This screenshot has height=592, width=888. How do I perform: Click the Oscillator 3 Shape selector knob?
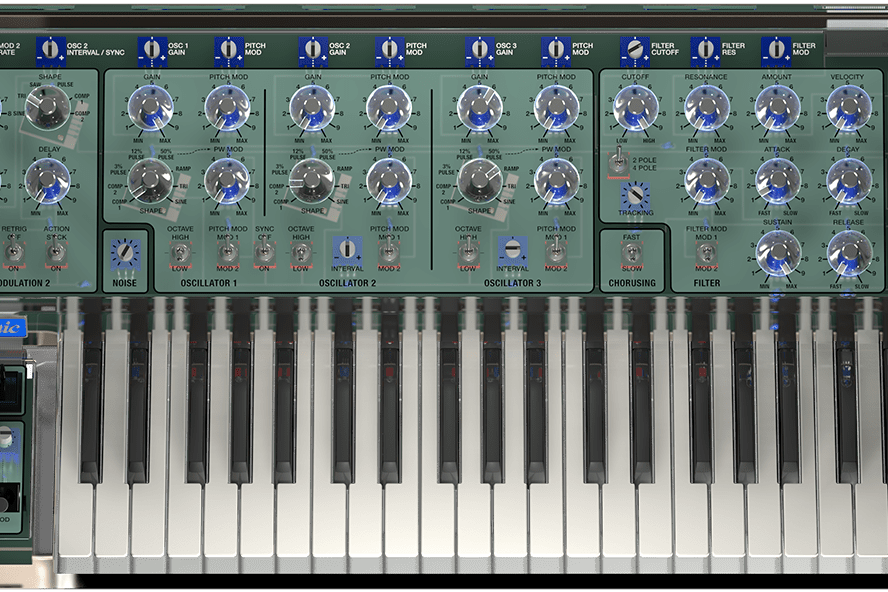click(479, 180)
